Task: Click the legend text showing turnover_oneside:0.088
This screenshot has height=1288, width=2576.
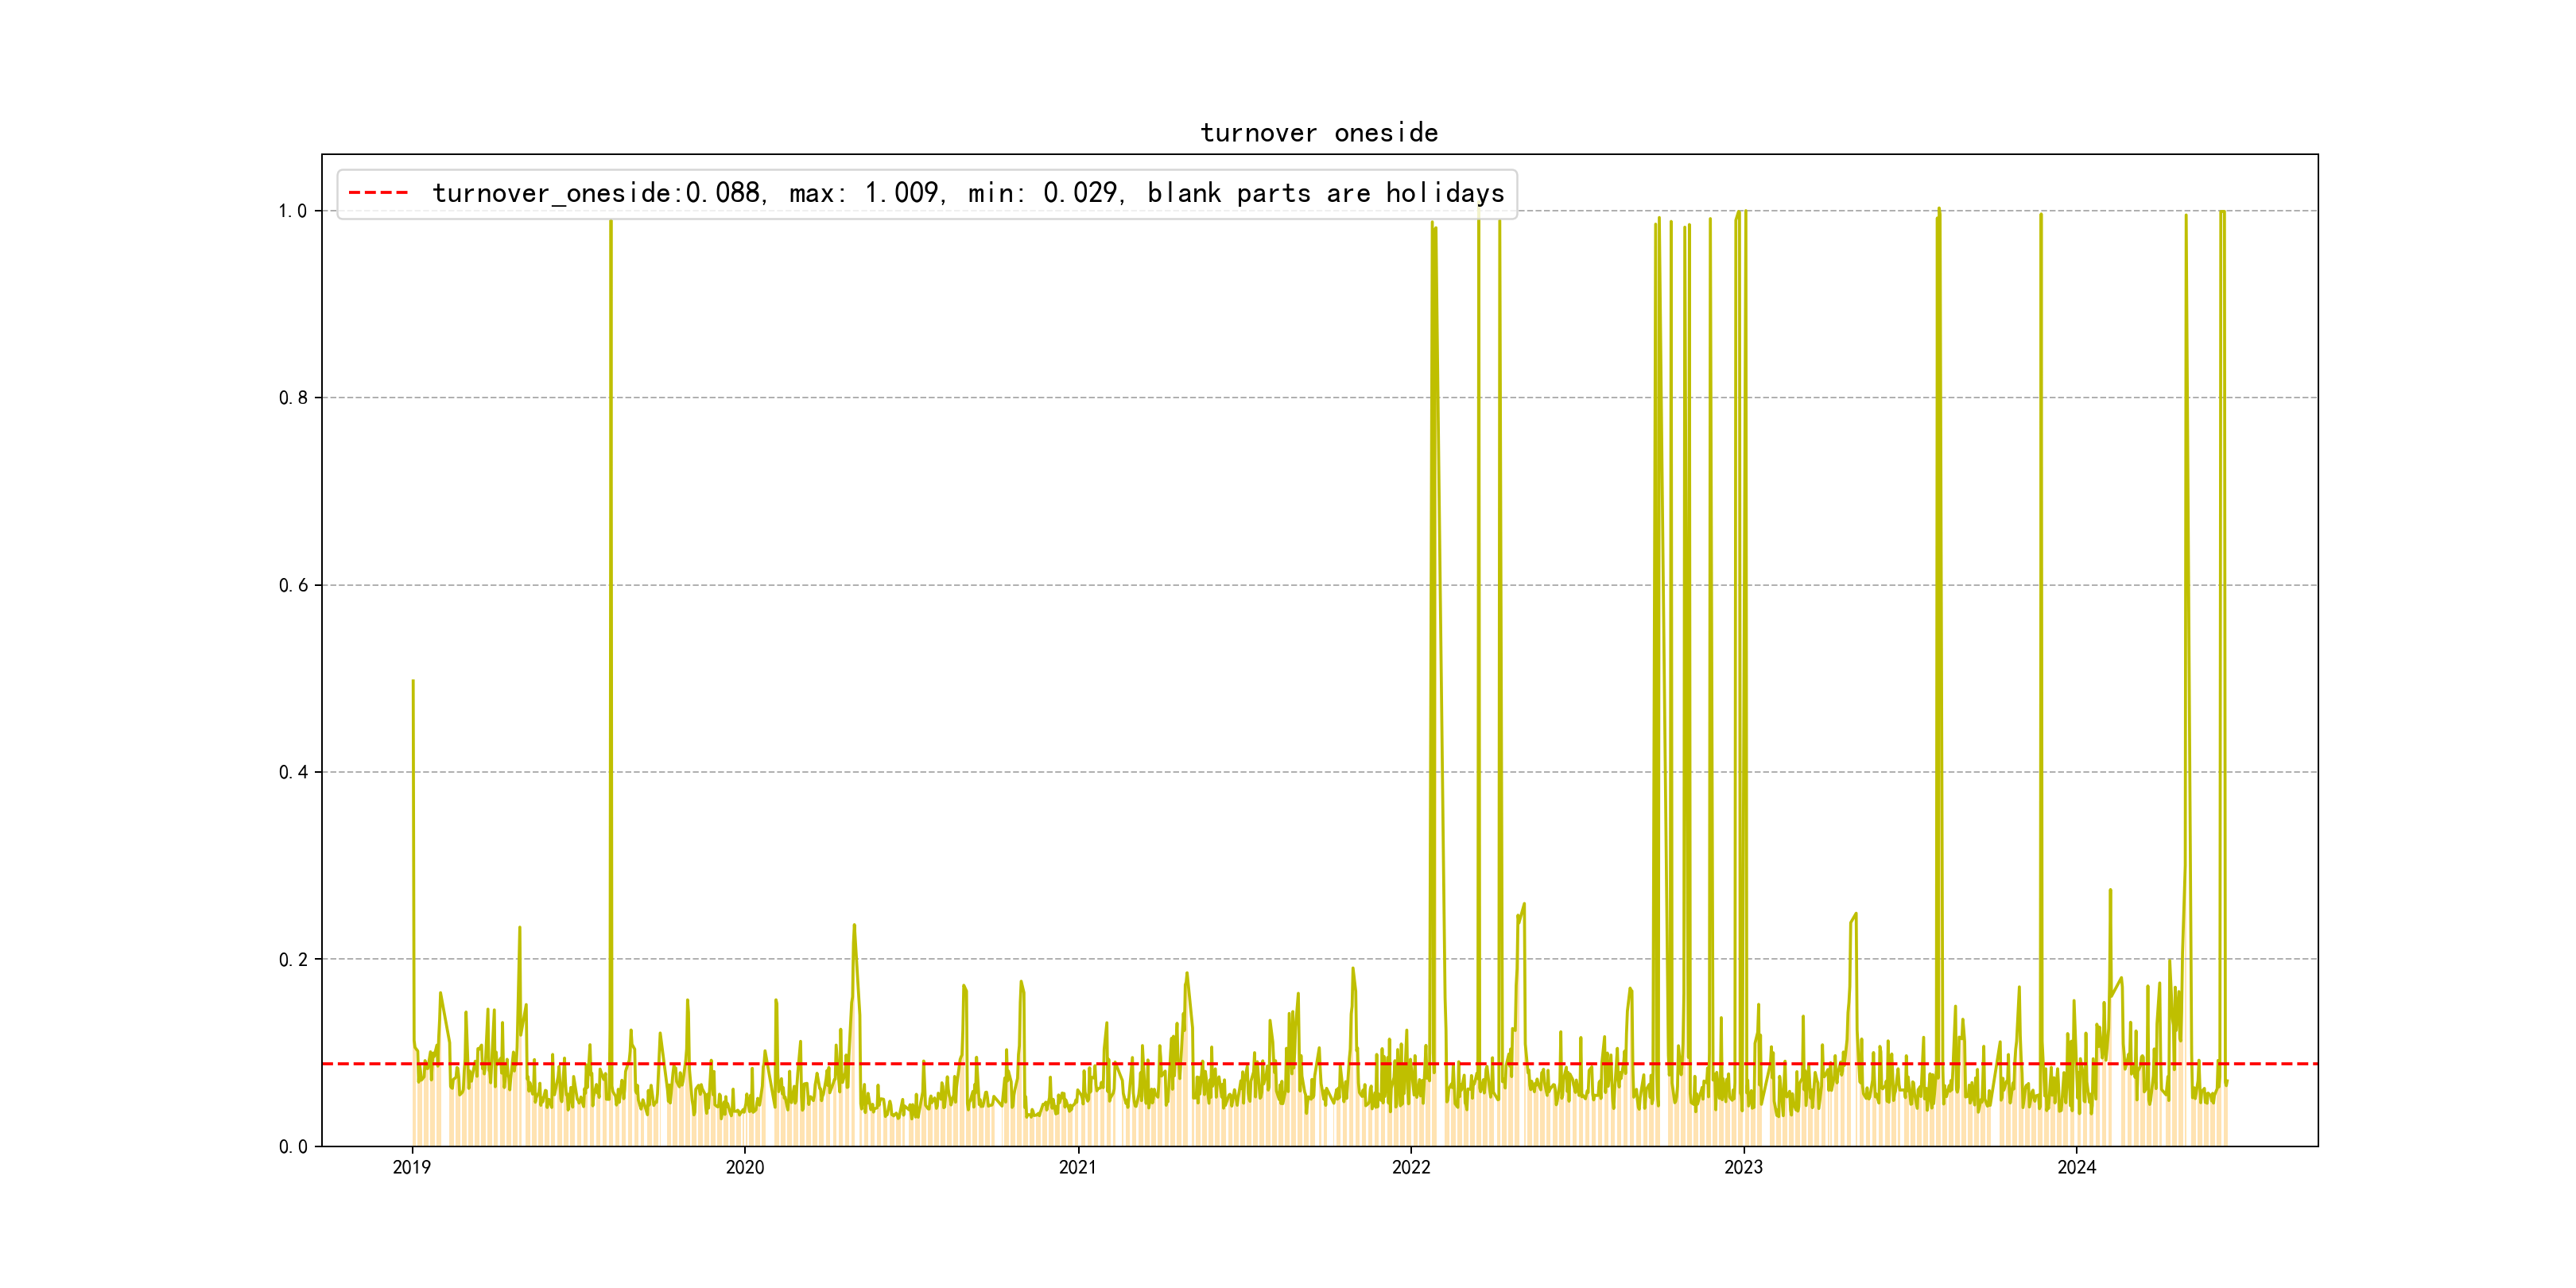Action: click(599, 193)
